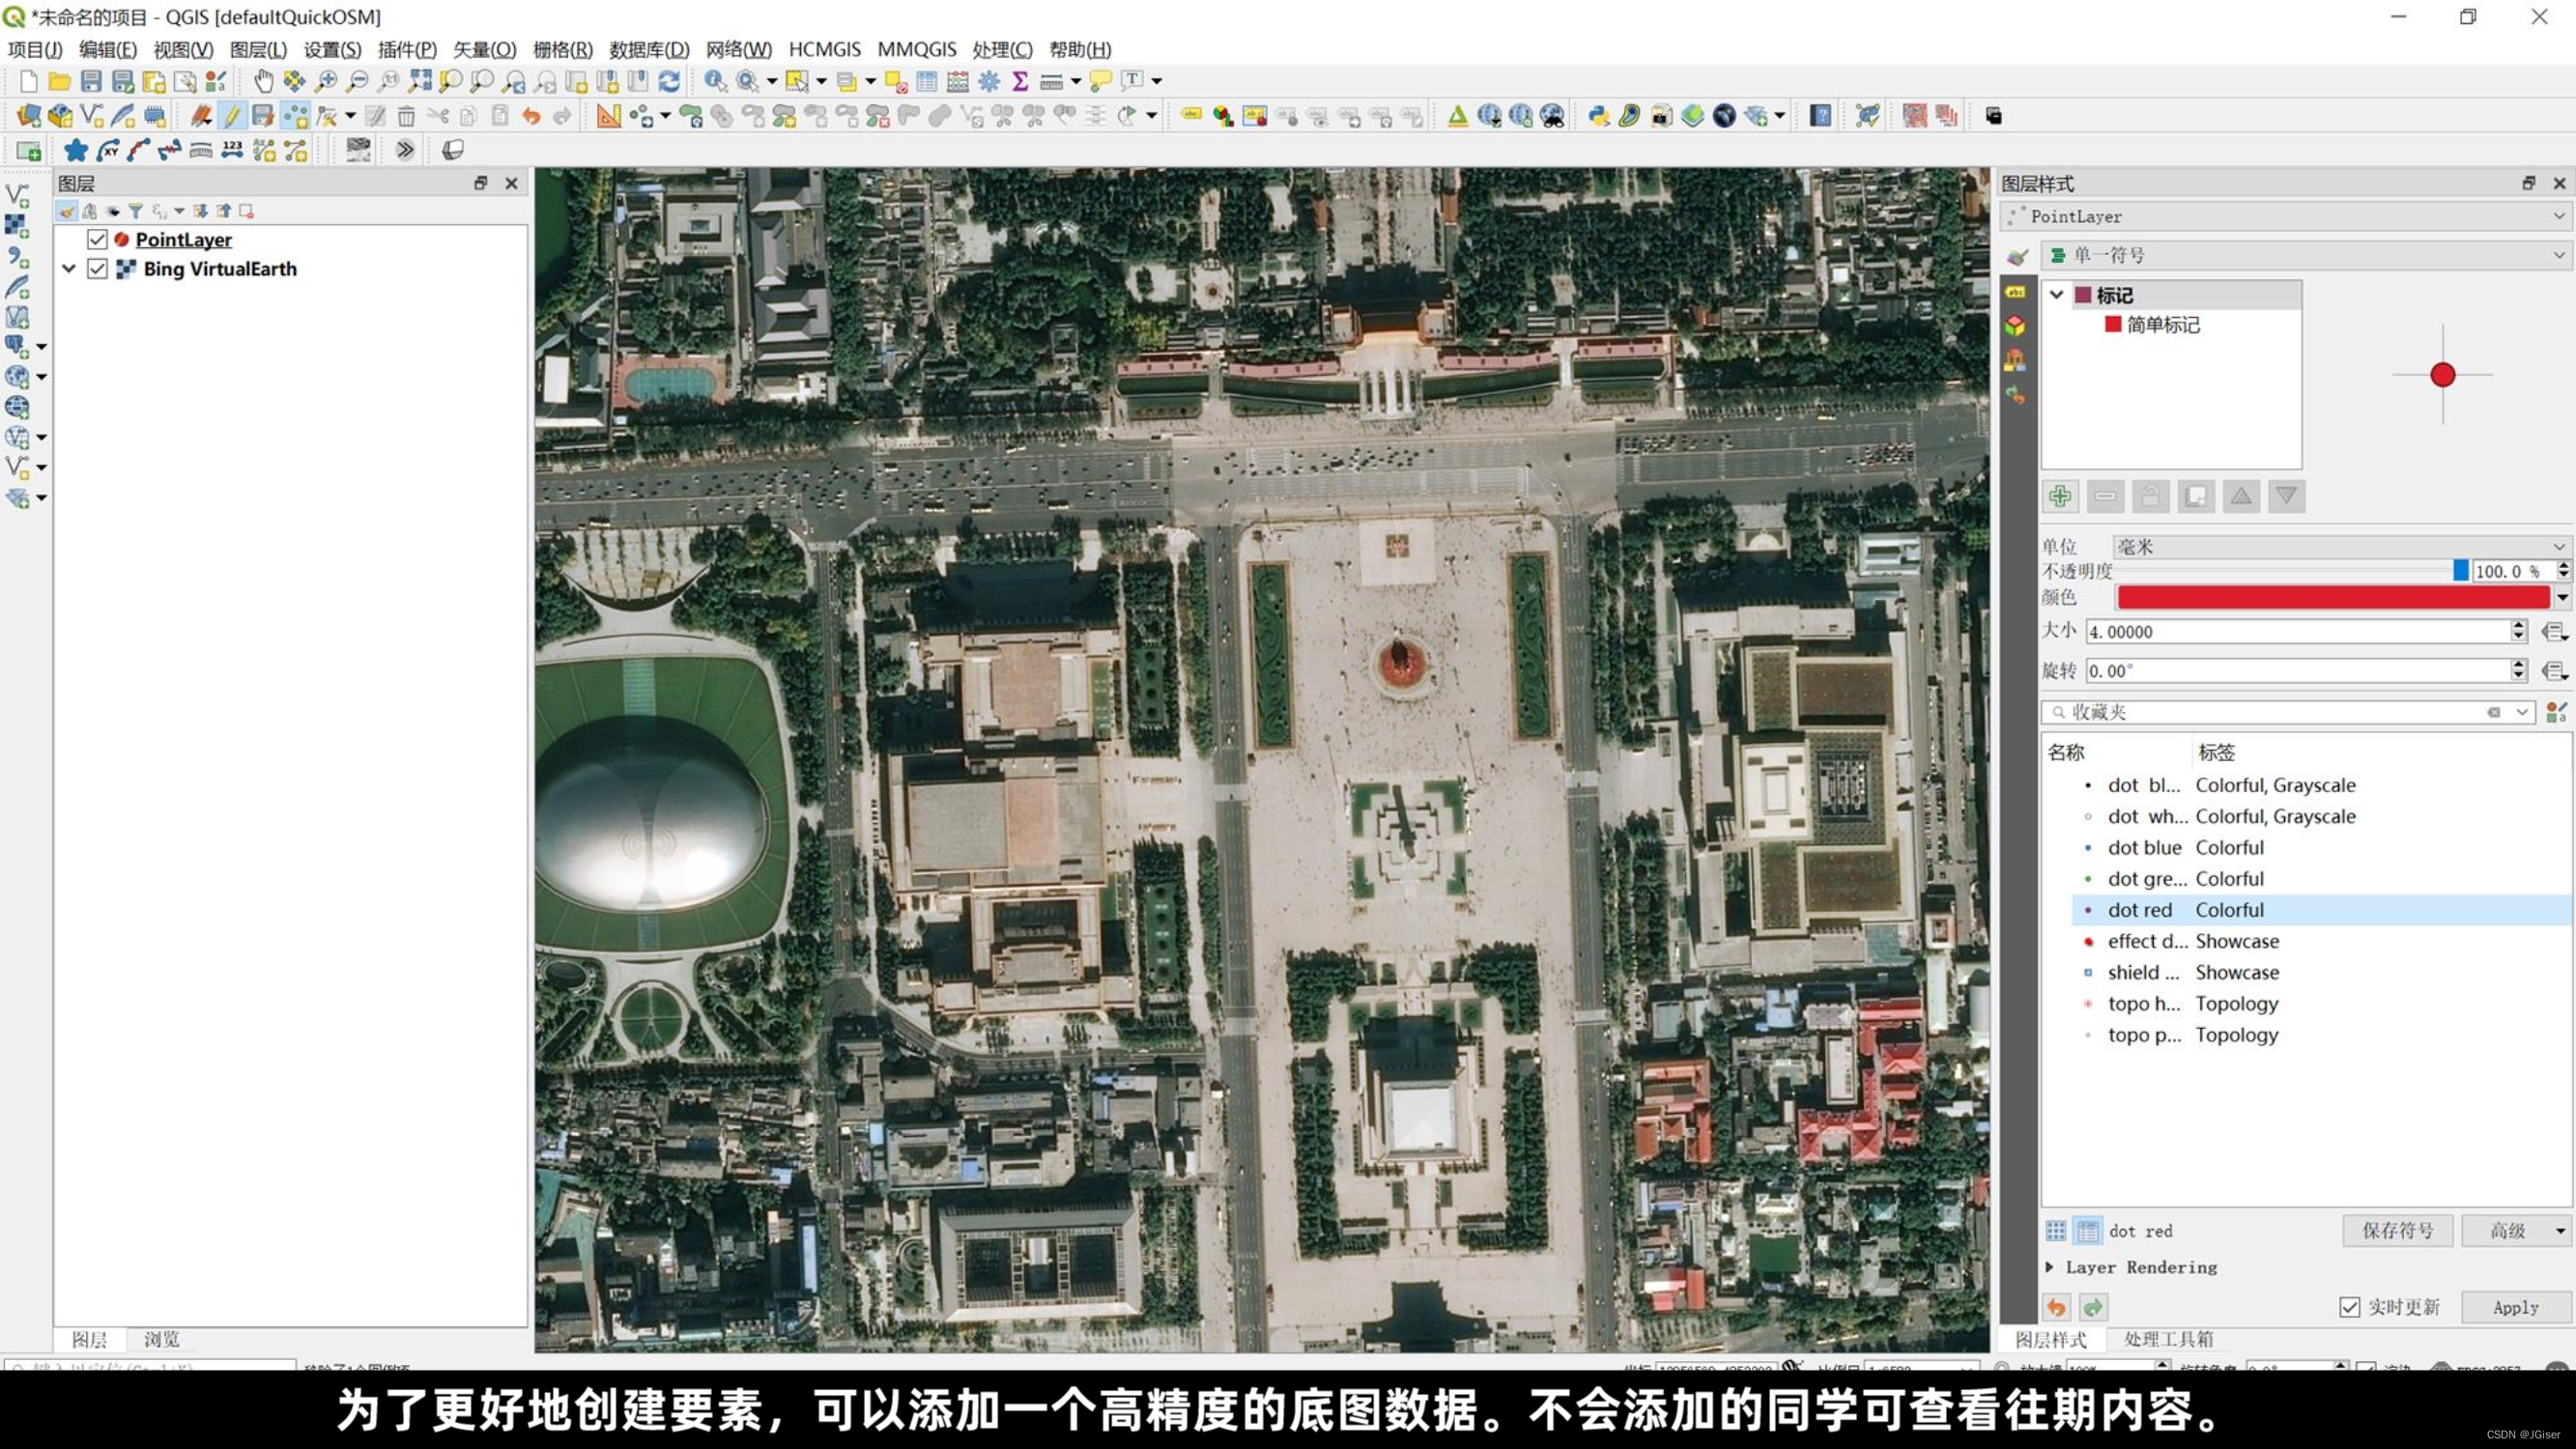Select the Pan Map hand tool

[263, 81]
